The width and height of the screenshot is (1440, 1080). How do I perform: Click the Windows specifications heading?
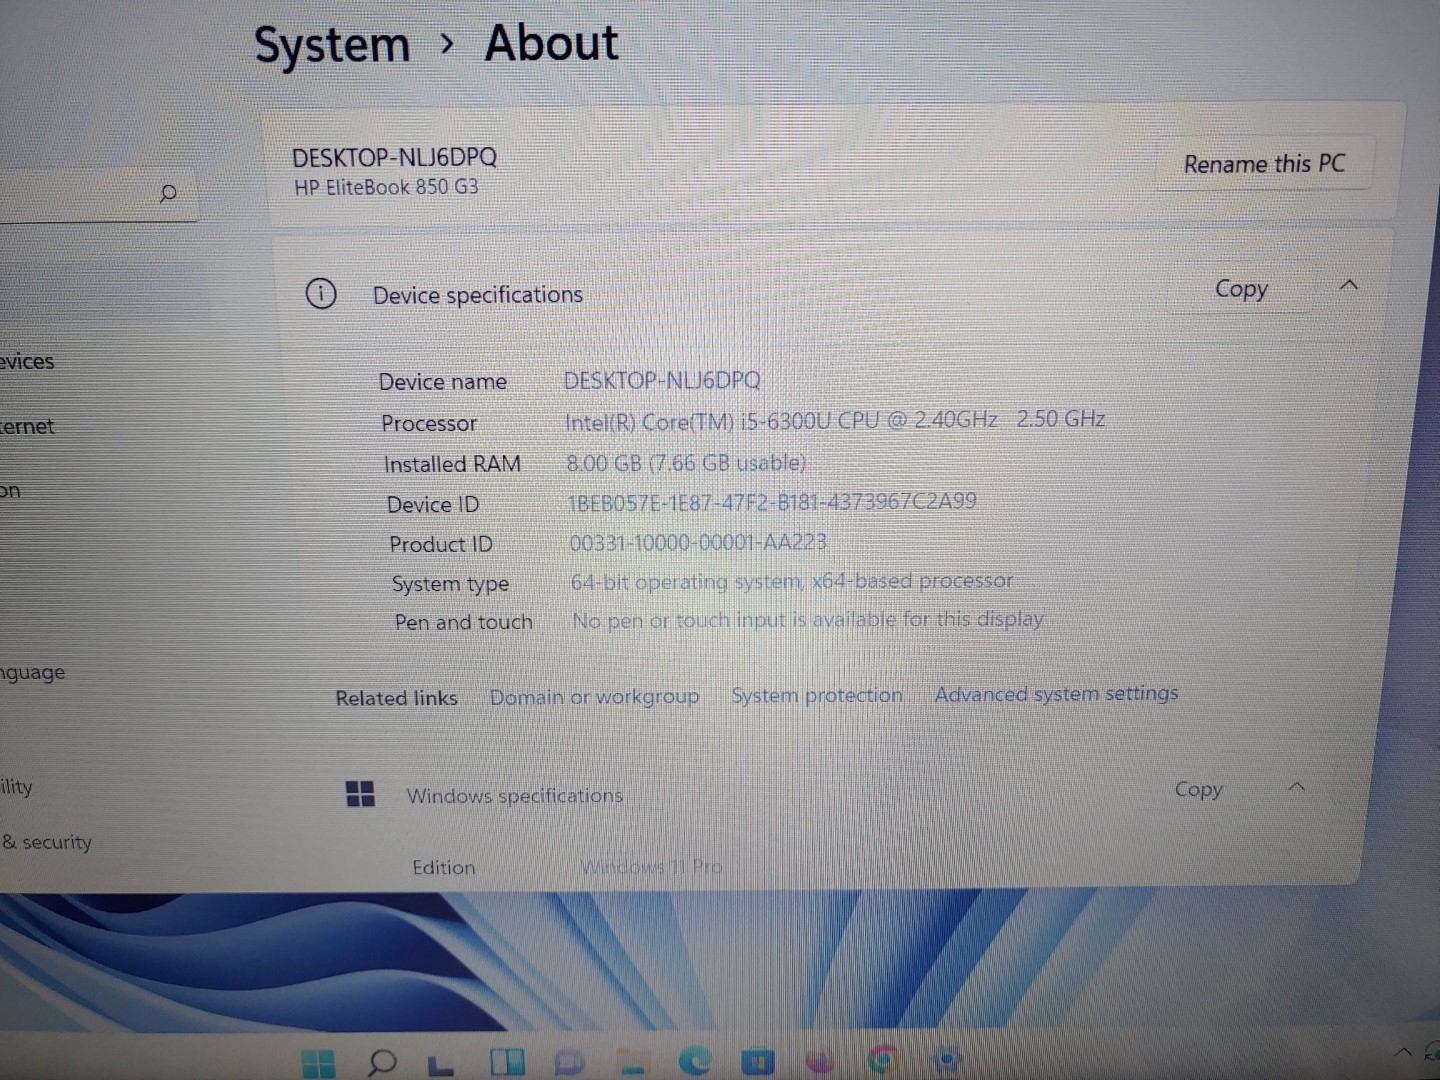(x=514, y=796)
